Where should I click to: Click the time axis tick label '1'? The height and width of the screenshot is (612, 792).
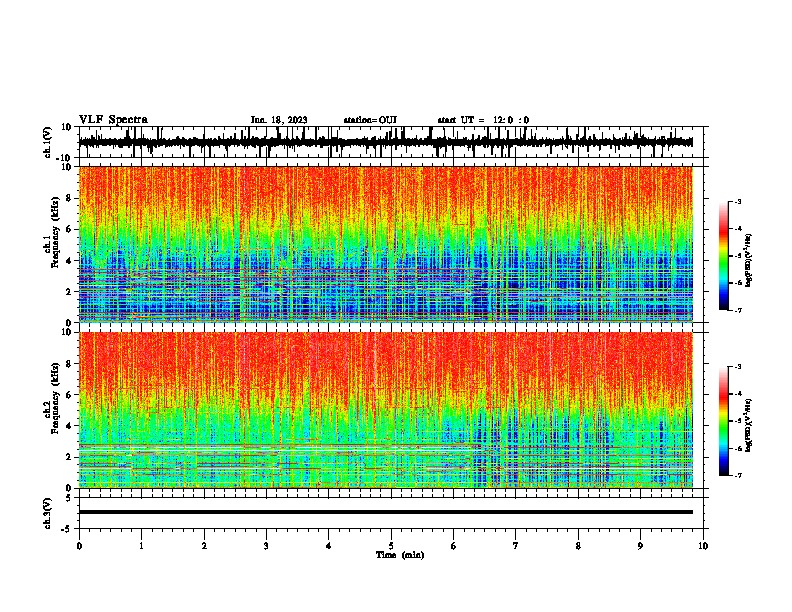coord(141,546)
